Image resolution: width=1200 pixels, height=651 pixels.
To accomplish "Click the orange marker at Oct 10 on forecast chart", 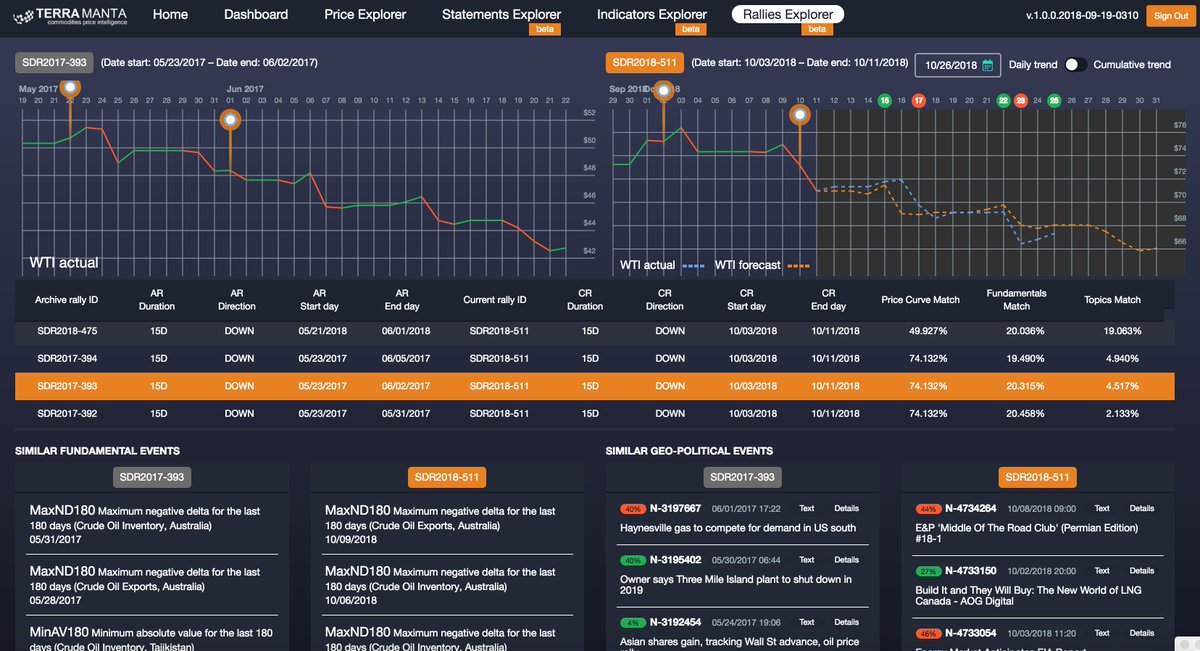I will (x=800, y=115).
